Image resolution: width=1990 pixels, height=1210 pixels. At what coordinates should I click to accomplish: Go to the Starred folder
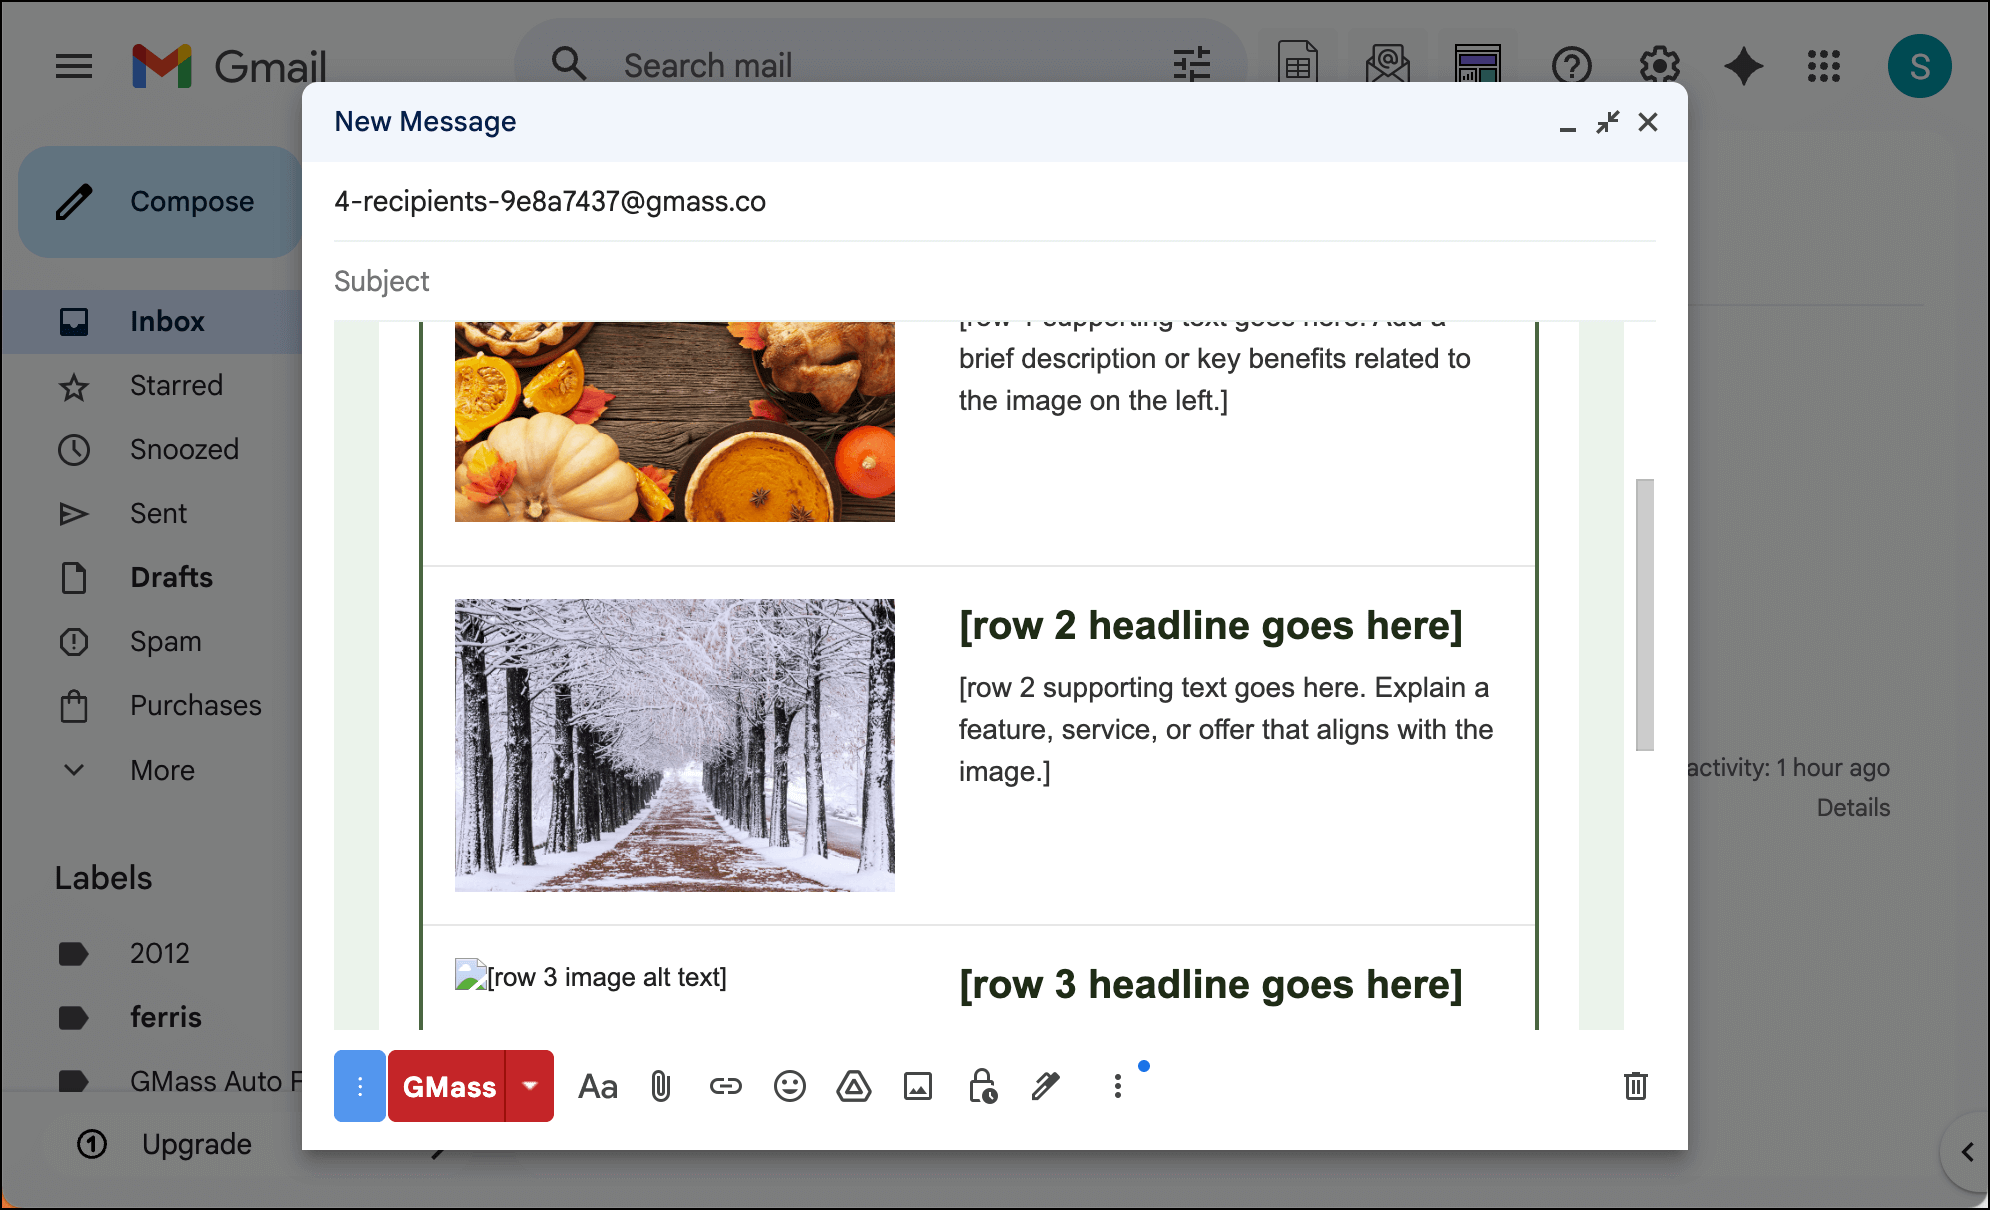(x=176, y=385)
